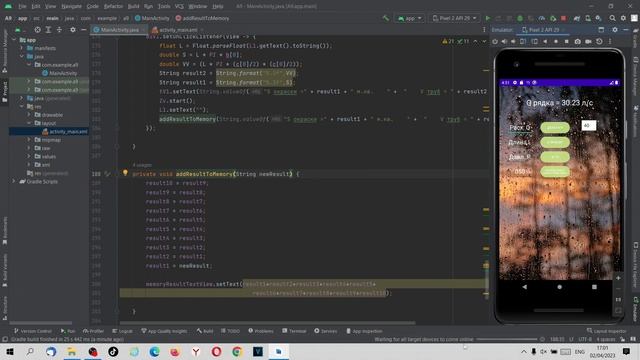This screenshot has width=640, height=360.
Task: Open the Build menu
Action: pyautogui.click(x=133, y=7)
